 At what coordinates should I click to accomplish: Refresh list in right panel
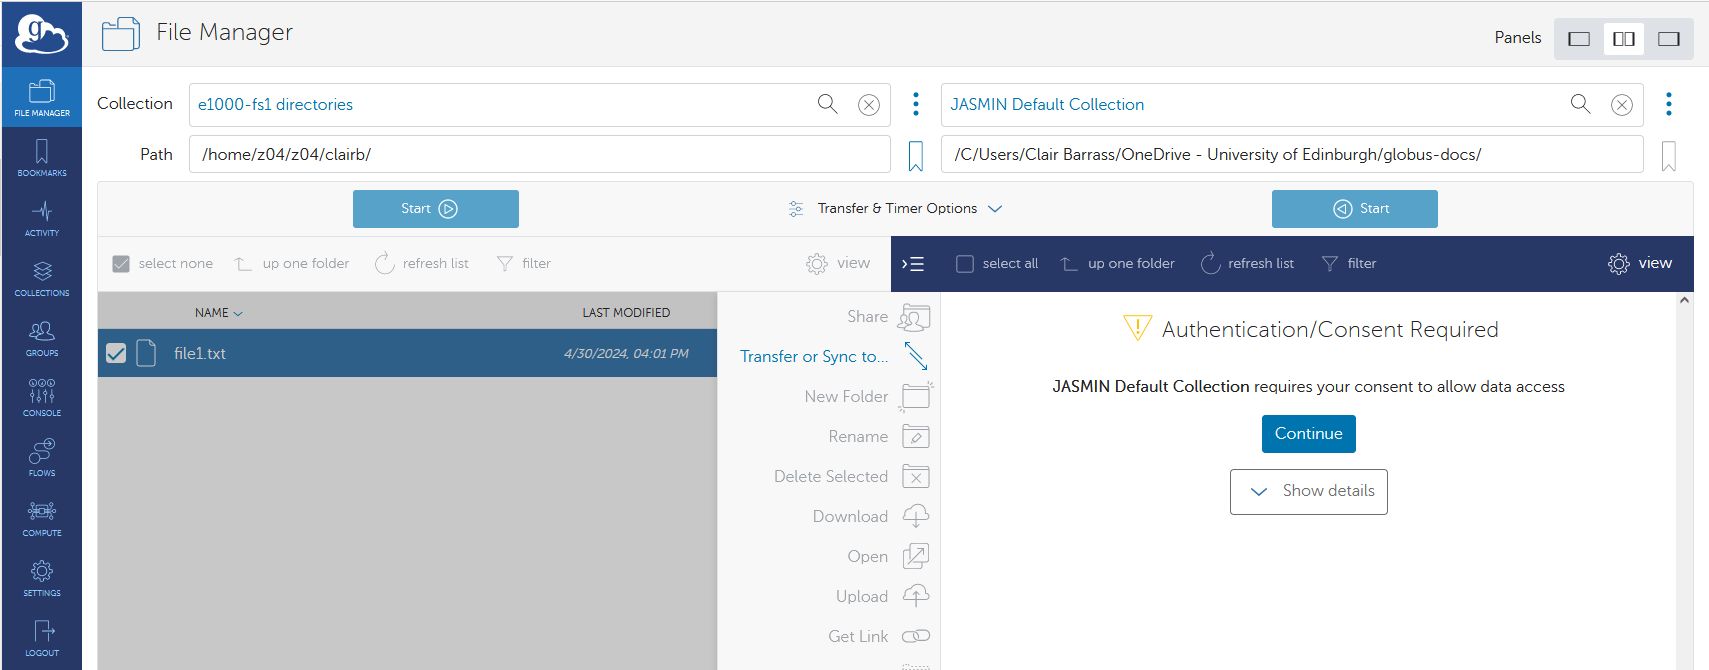tap(1247, 264)
